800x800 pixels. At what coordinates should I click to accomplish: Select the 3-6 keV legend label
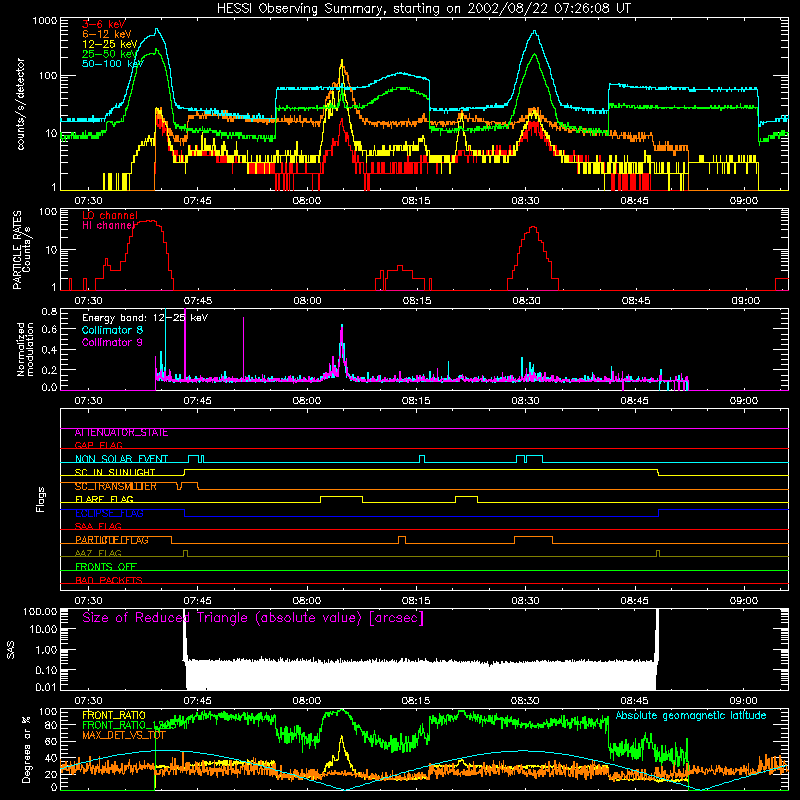point(104,24)
